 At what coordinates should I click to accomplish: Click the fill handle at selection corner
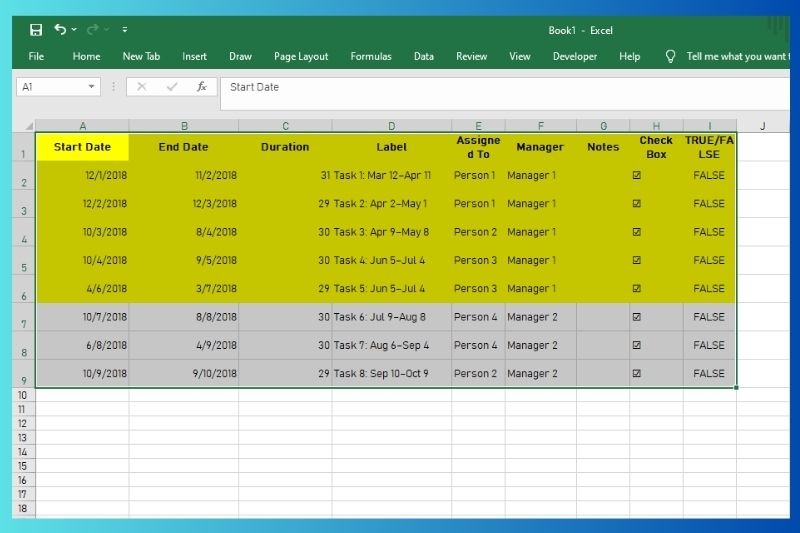pyautogui.click(x=736, y=388)
